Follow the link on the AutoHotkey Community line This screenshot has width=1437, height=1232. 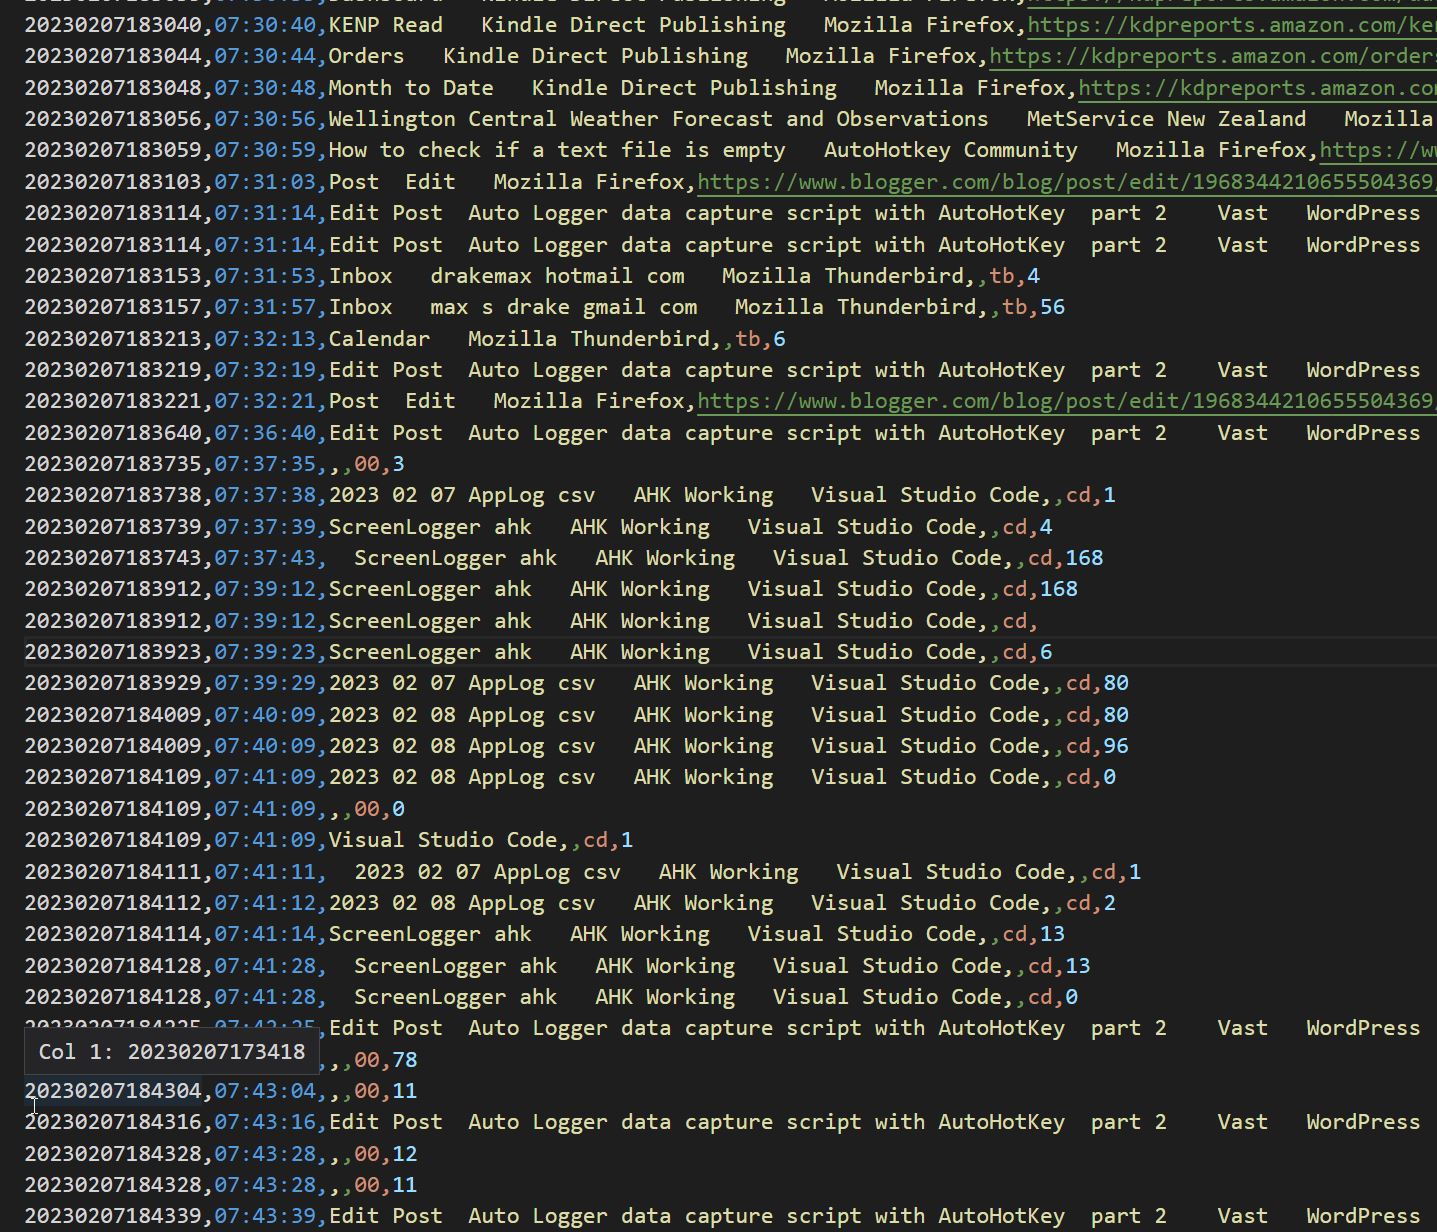1377,150
